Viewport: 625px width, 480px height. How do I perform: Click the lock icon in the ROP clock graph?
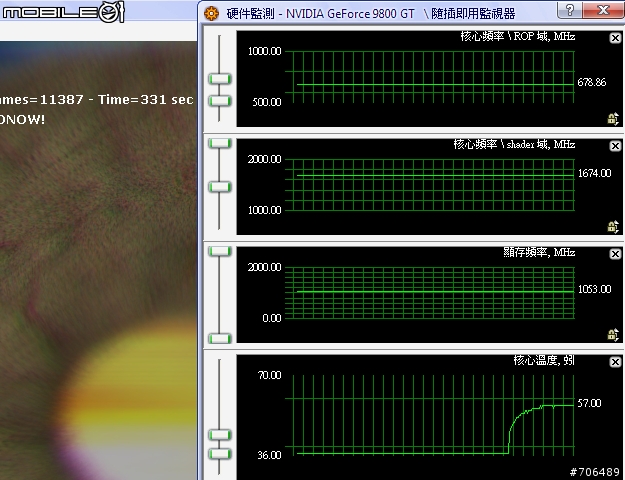(613, 119)
